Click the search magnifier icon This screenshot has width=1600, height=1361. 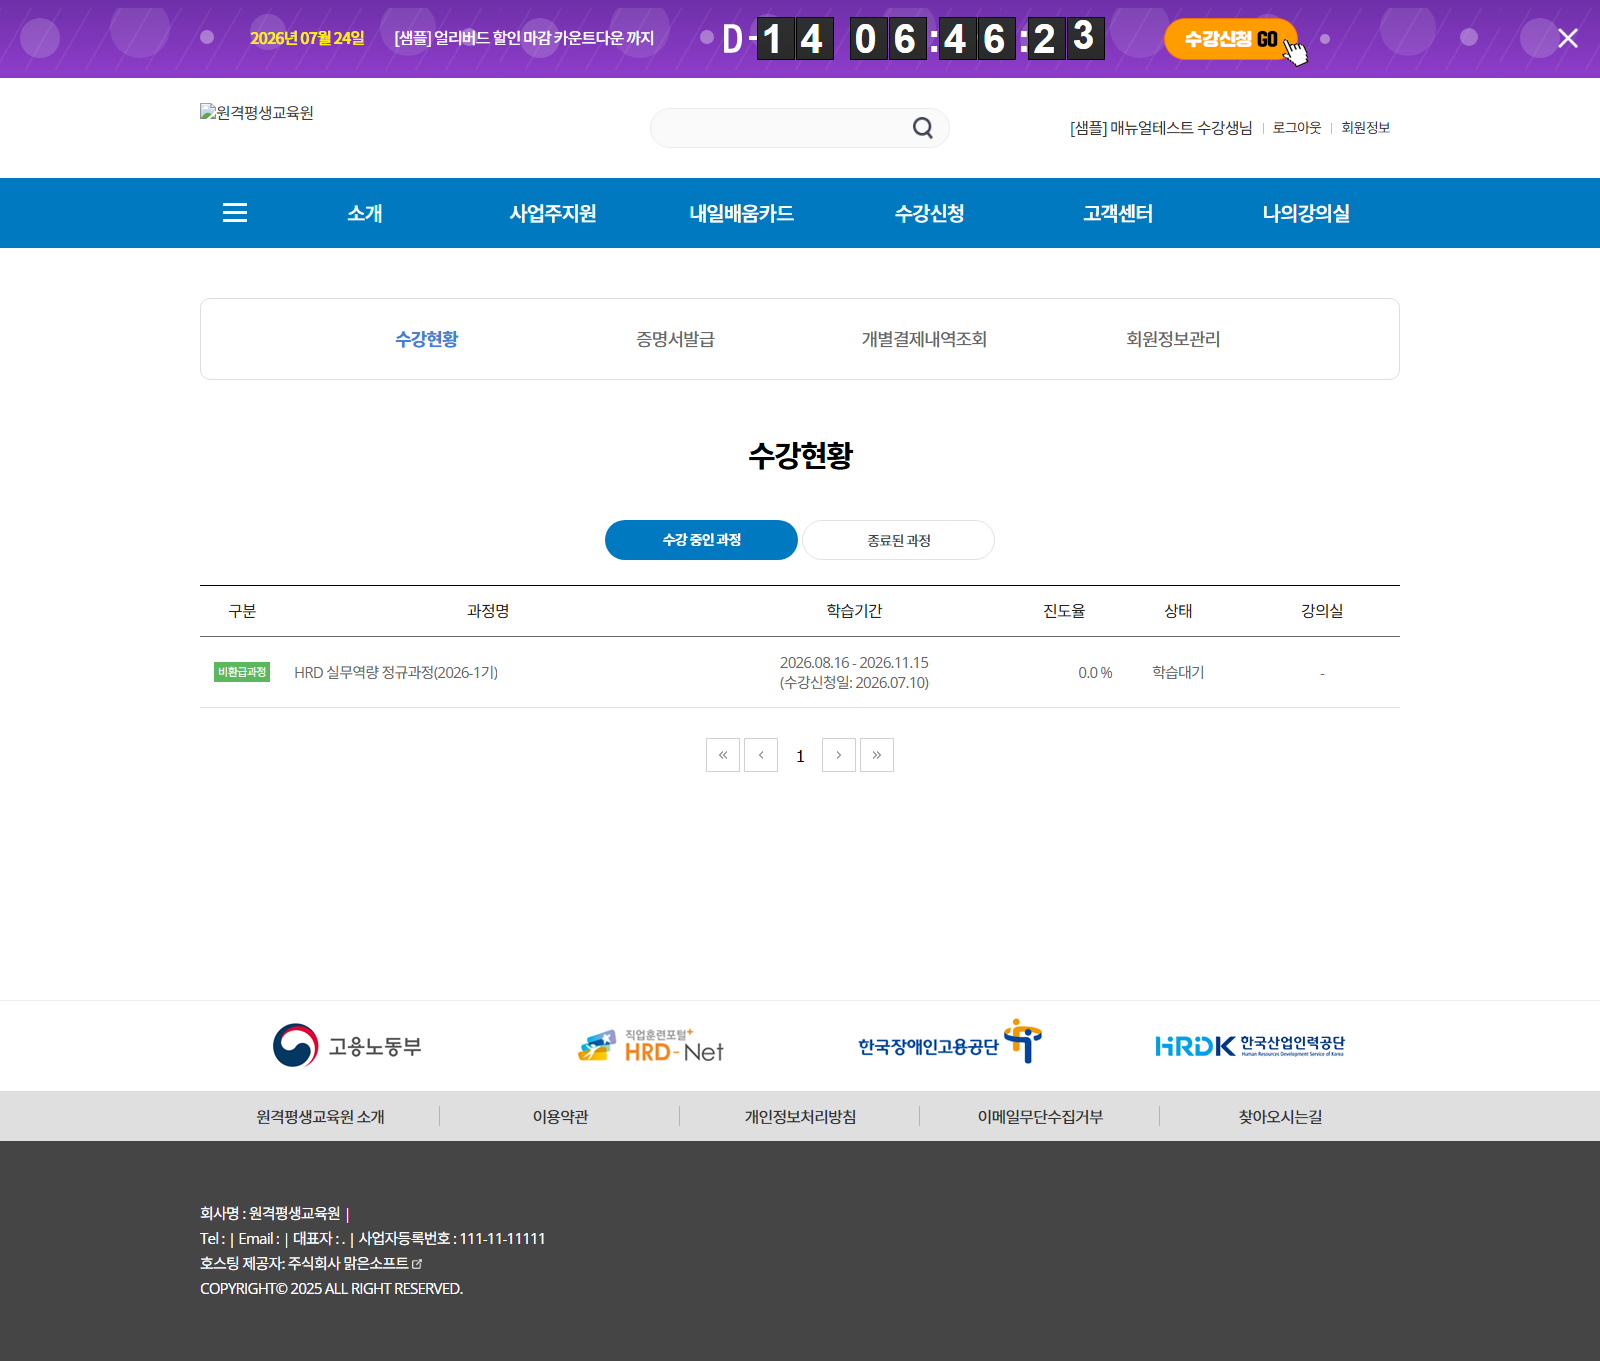(922, 128)
